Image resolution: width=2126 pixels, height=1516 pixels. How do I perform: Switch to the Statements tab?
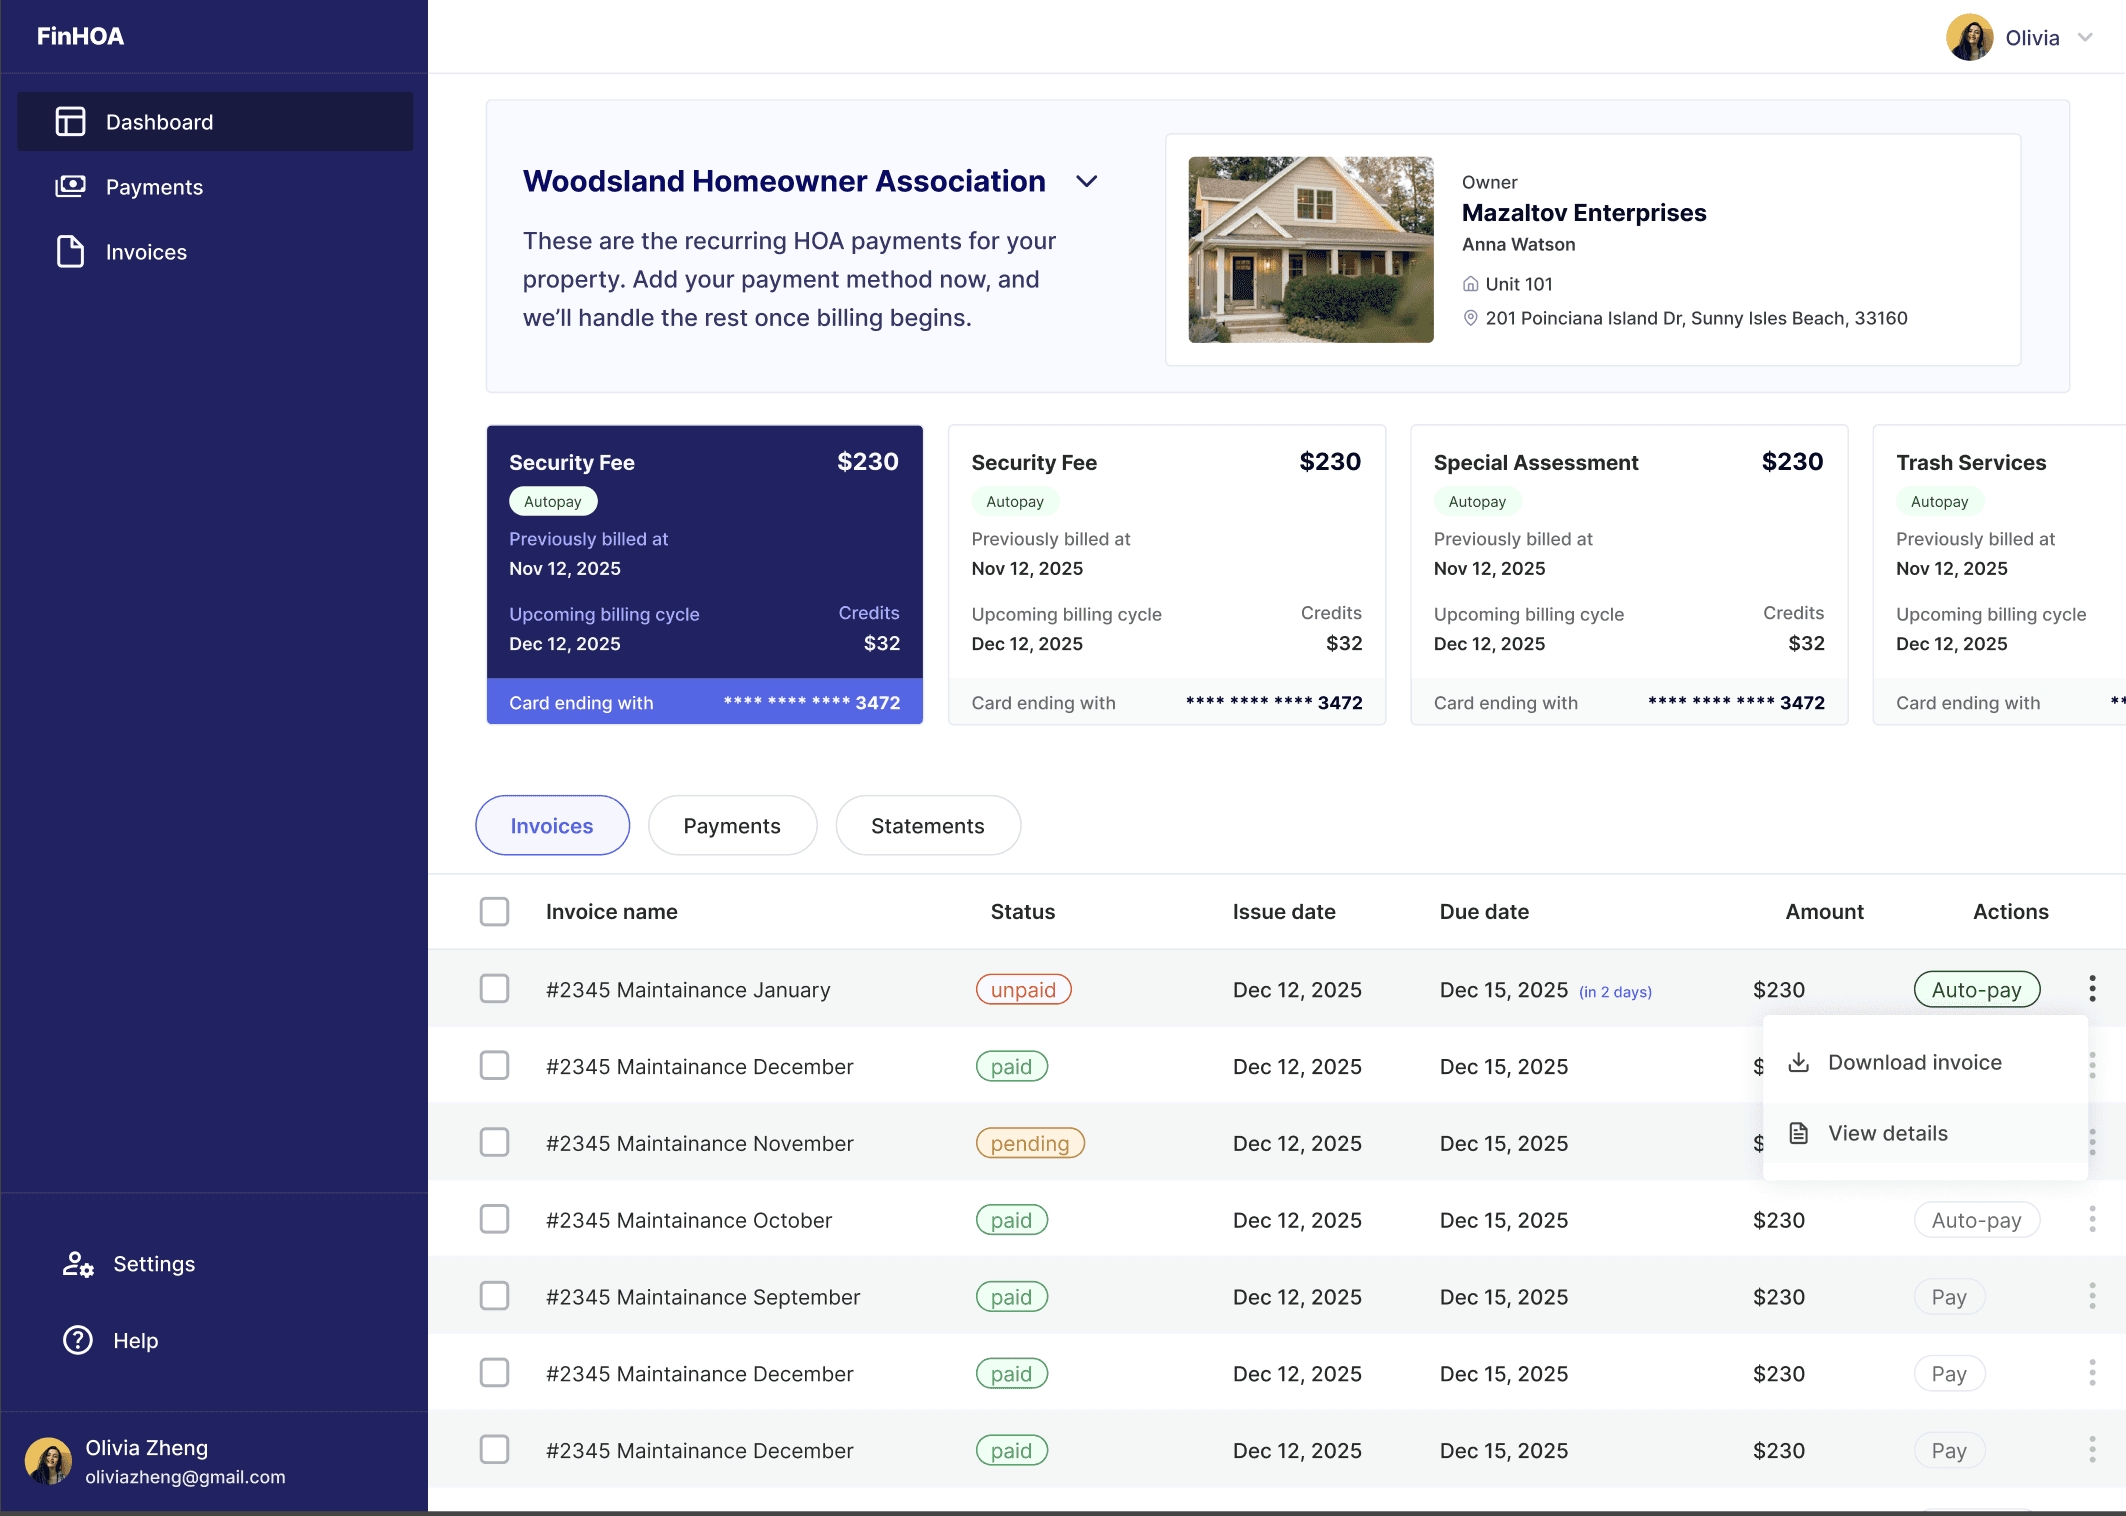pyautogui.click(x=927, y=825)
